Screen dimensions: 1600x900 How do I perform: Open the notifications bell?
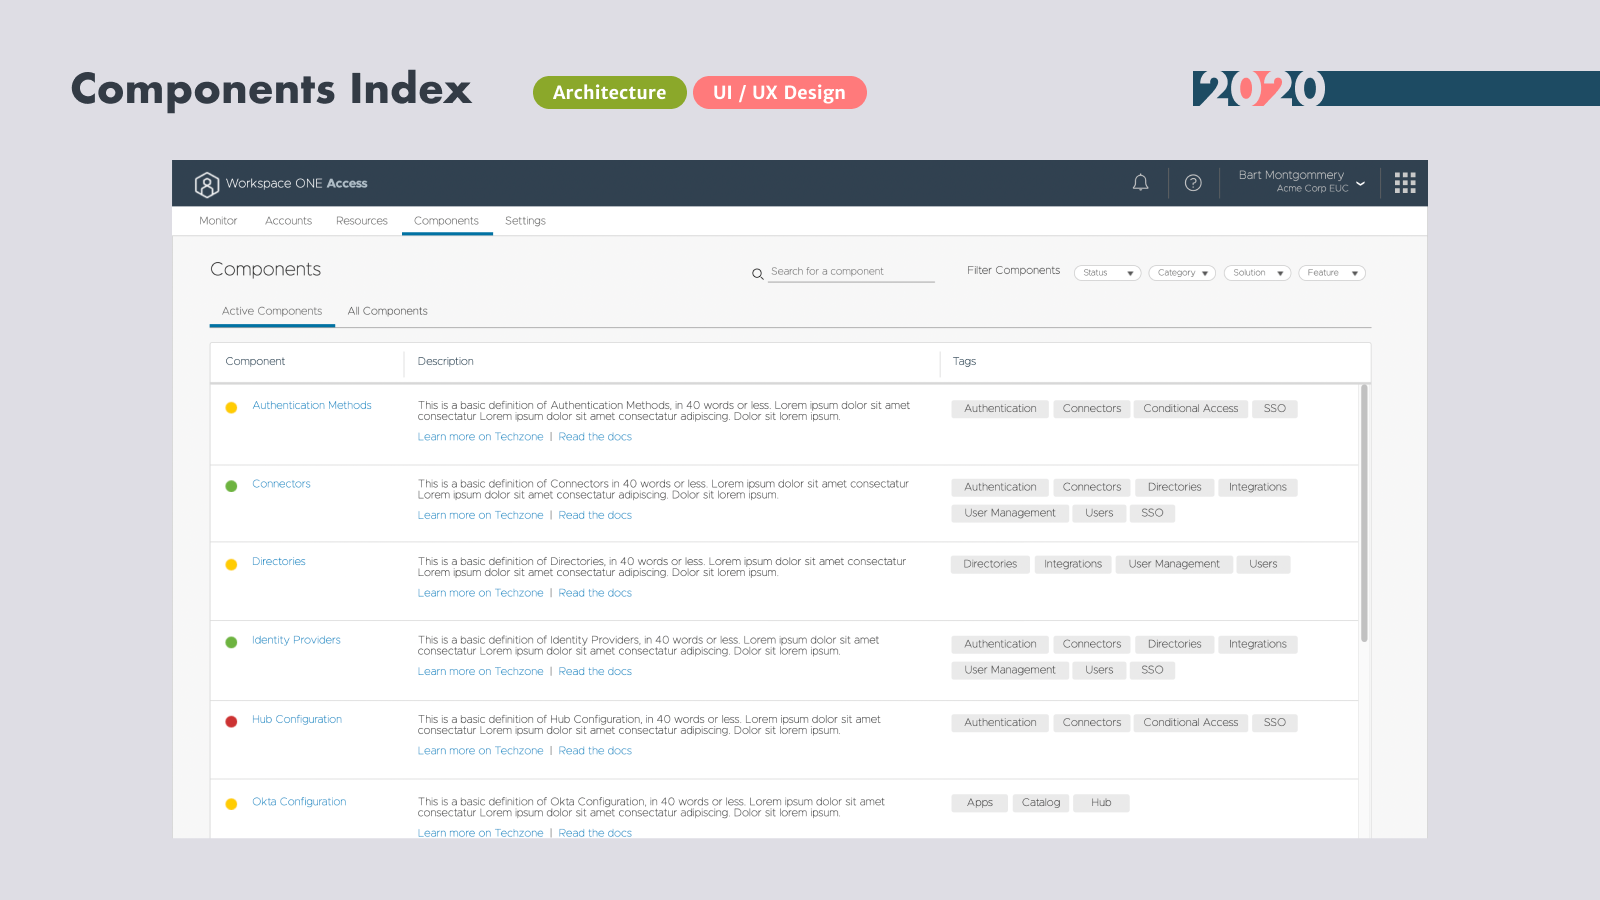coord(1140,183)
